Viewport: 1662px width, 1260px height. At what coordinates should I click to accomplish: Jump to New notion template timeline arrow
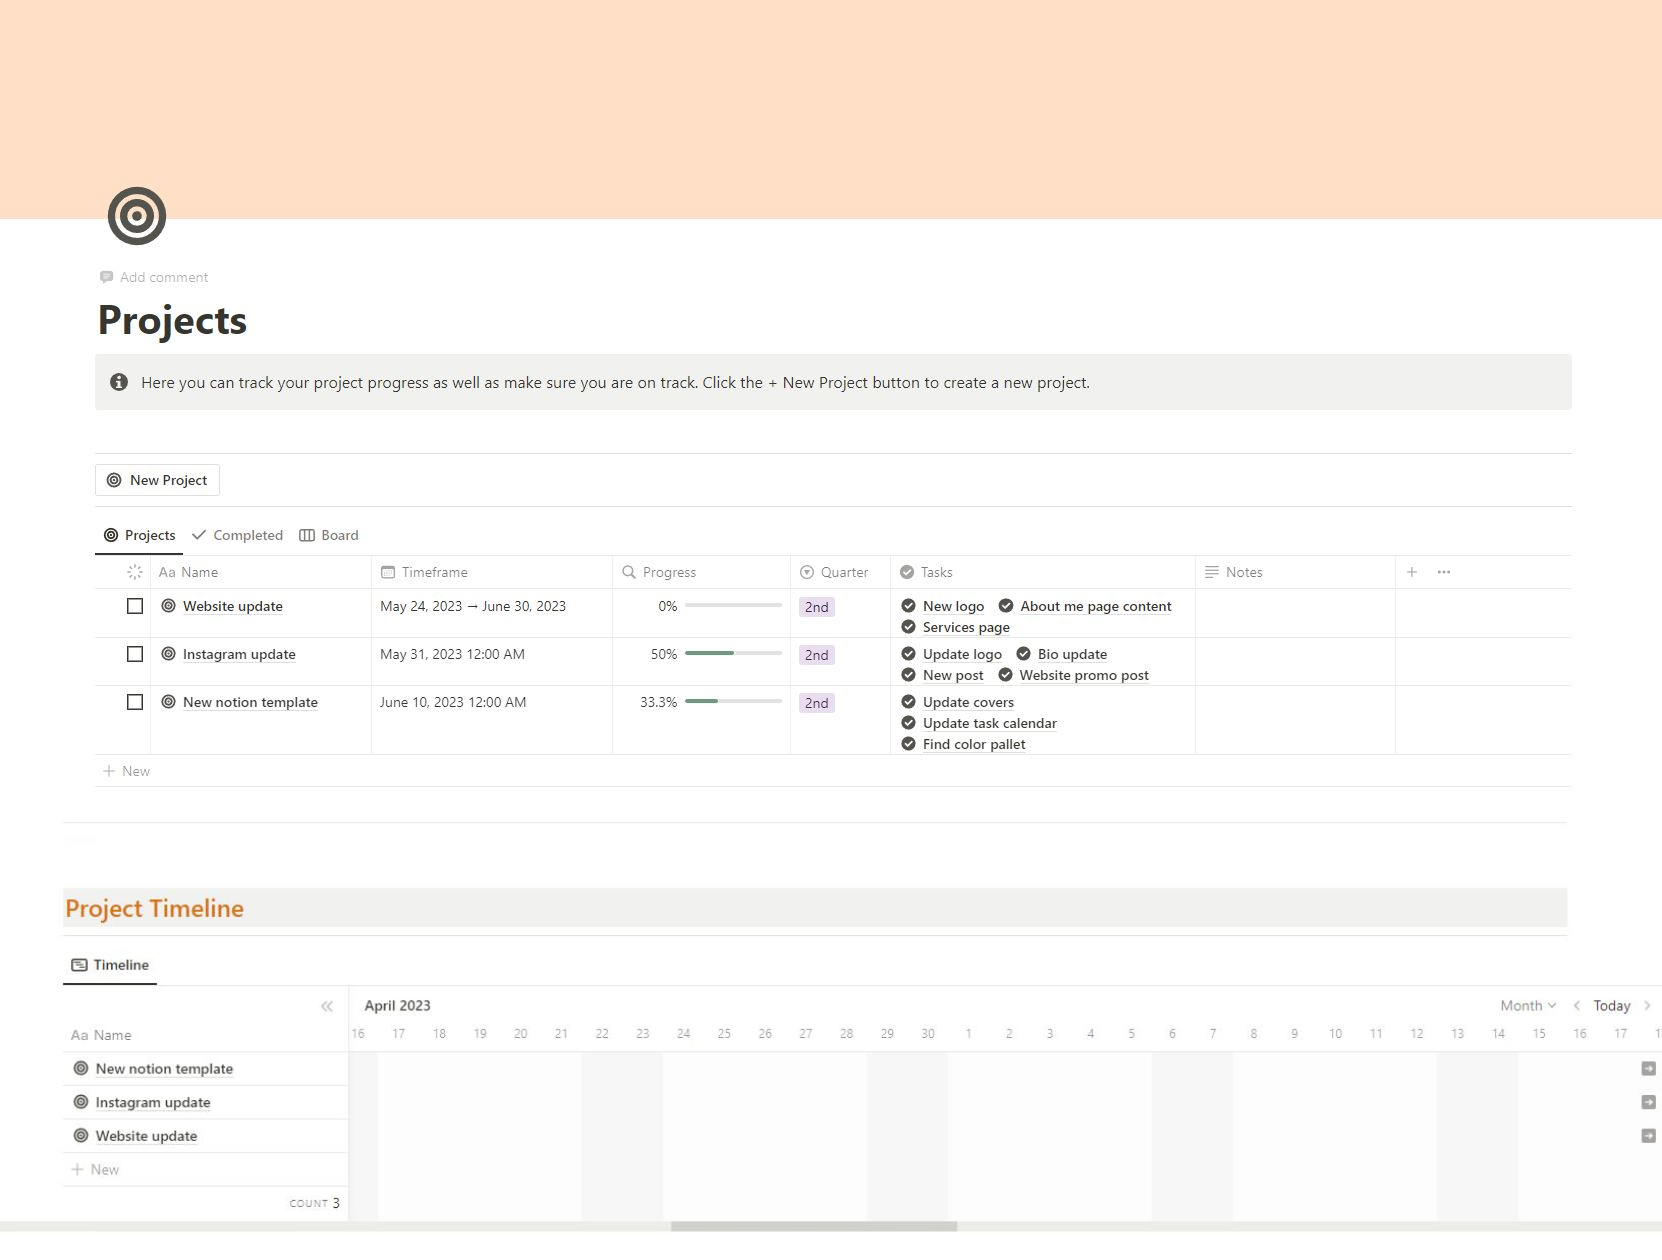pos(1648,1069)
